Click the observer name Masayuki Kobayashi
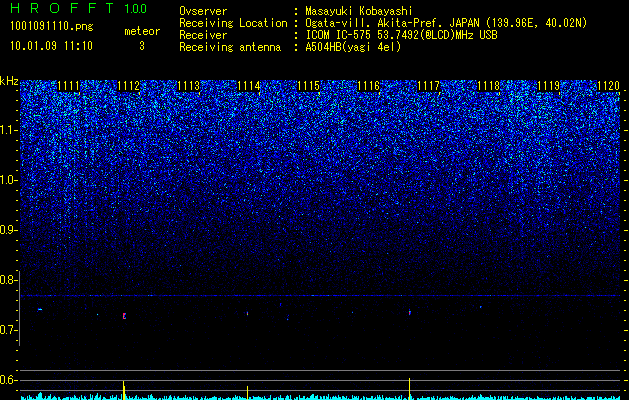Screen dimensions: 629x400 [x=359, y=12]
